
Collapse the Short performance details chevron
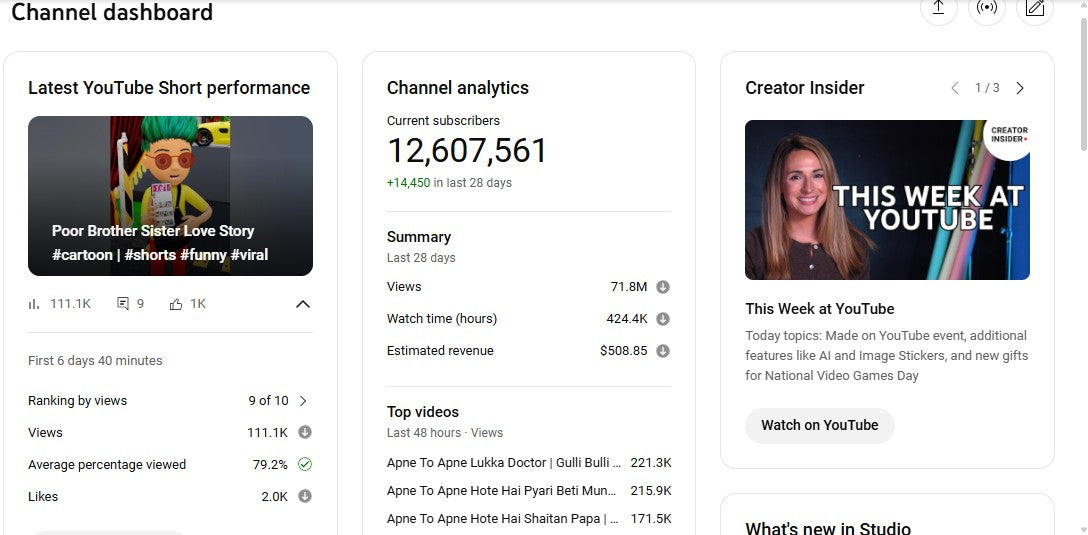[303, 304]
